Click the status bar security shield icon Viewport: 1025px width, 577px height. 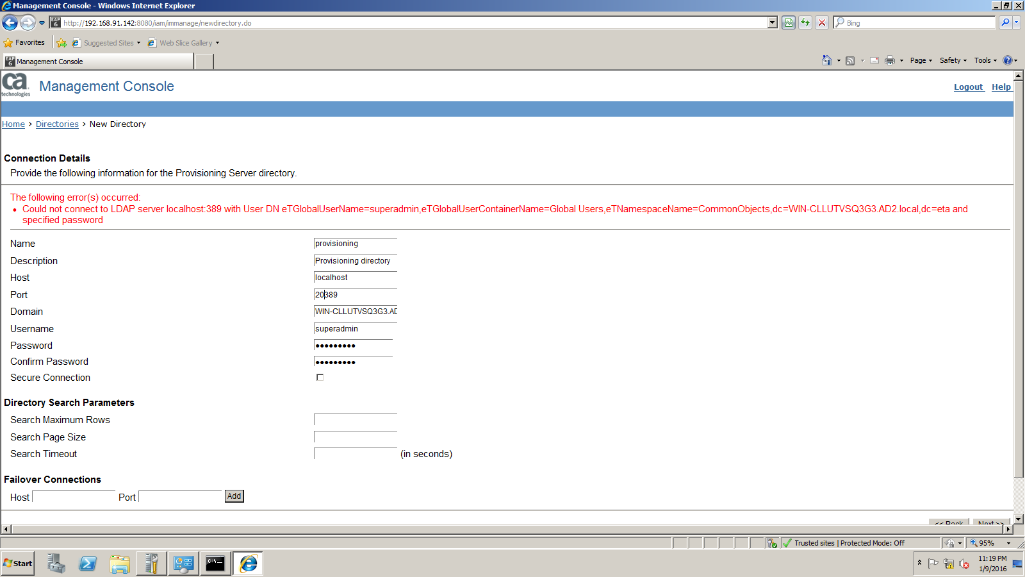[772, 543]
